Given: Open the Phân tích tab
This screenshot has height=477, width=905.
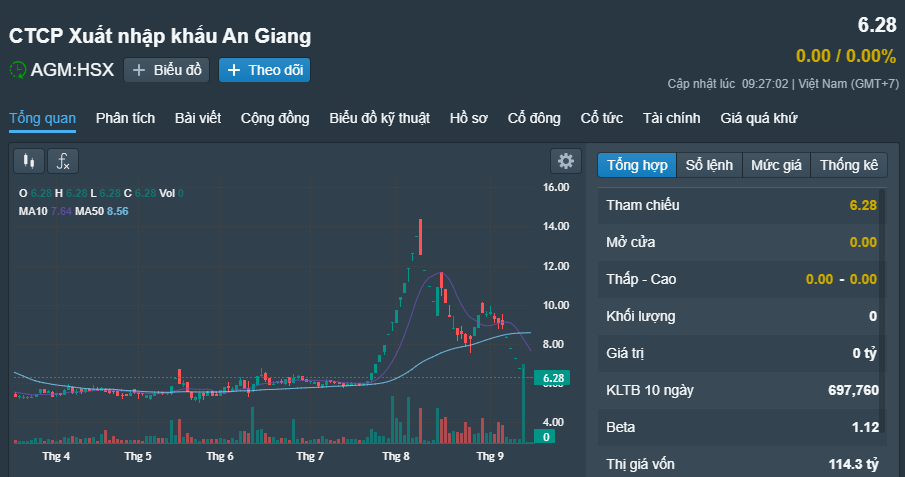Looking at the screenshot, I should (x=125, y=118).
